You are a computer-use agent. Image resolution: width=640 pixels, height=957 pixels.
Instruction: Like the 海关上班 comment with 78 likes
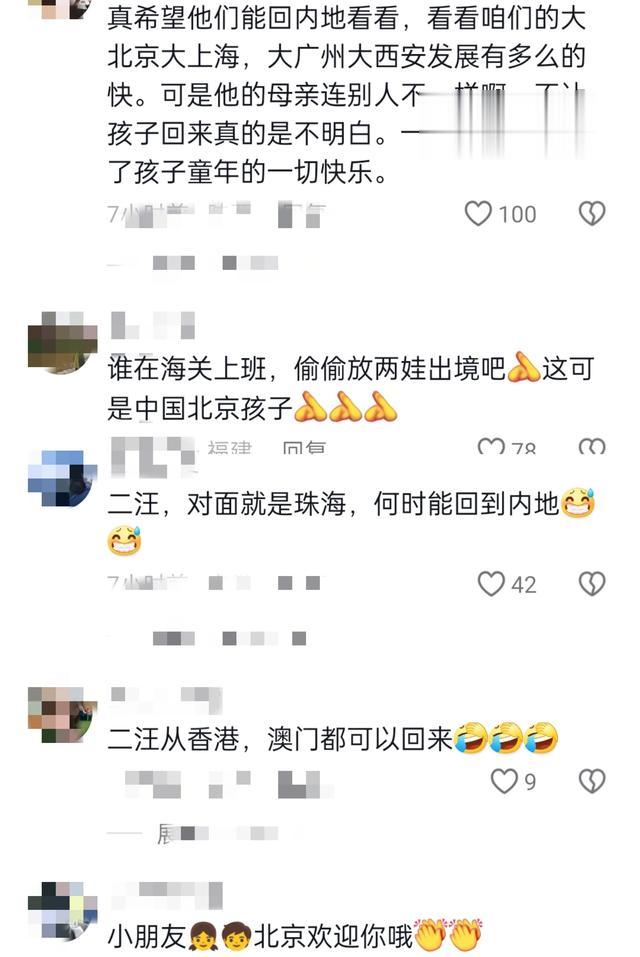tap(491, 446)
